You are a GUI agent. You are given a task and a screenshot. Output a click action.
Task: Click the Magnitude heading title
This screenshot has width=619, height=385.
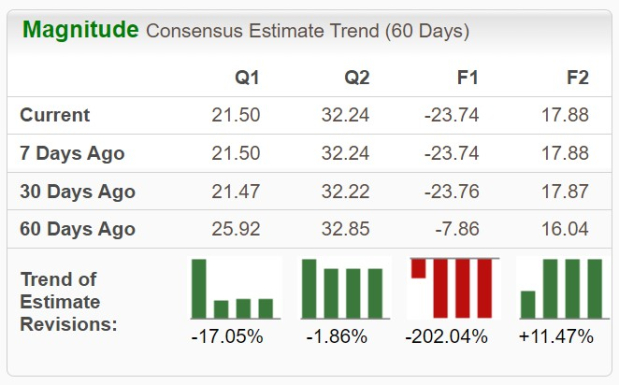[x=81, y=30]
